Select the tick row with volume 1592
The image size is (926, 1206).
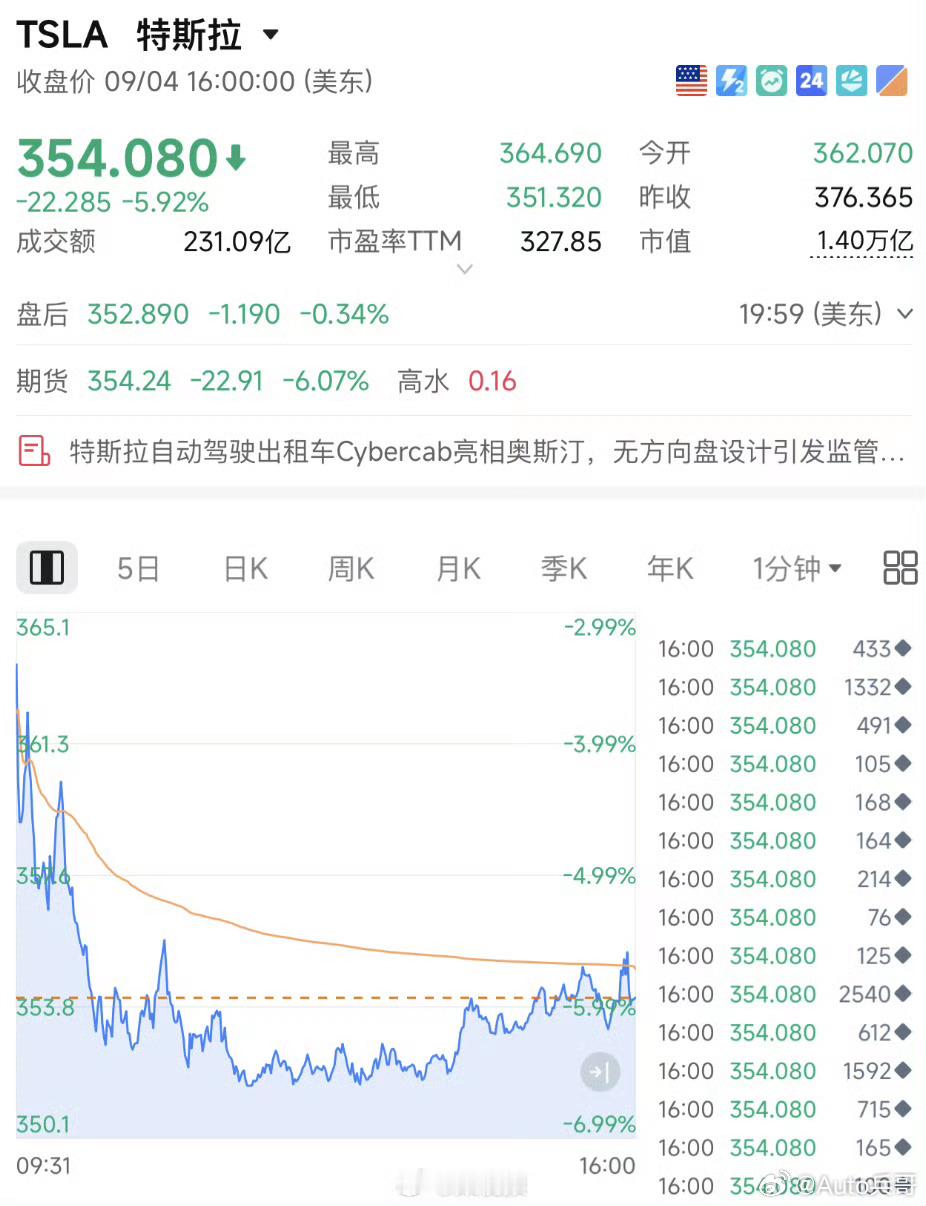[784, 1071]
